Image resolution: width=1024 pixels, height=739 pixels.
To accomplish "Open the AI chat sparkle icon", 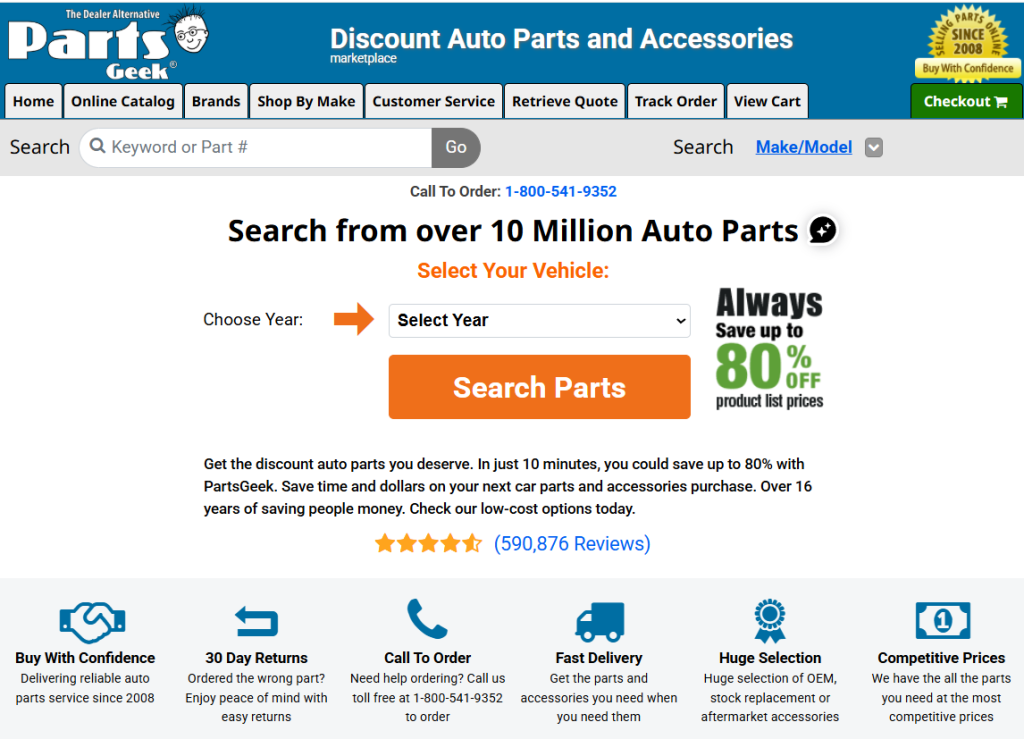I will (x=823, y=230).
